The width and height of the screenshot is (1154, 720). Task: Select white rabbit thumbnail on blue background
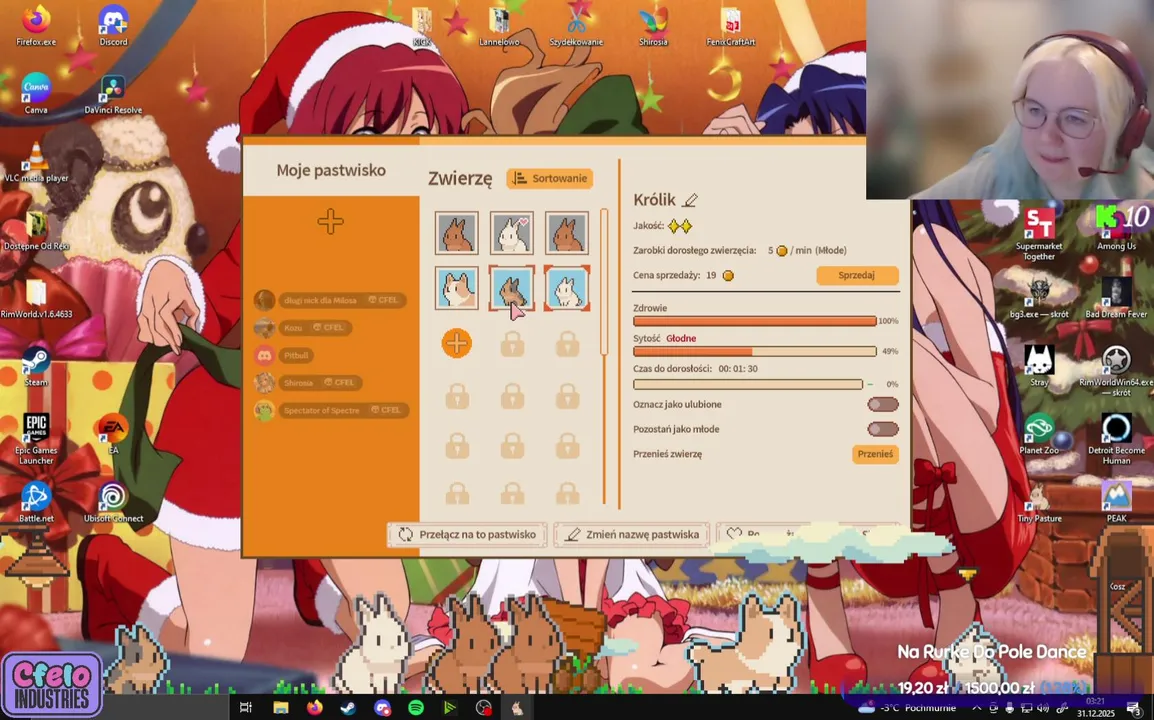click(567, 288)
